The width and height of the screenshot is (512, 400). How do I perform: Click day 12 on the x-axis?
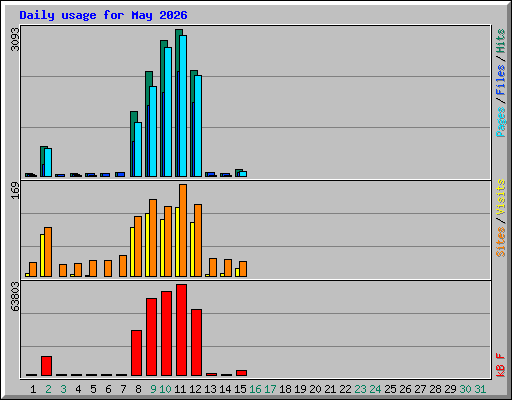click(195, 389)
